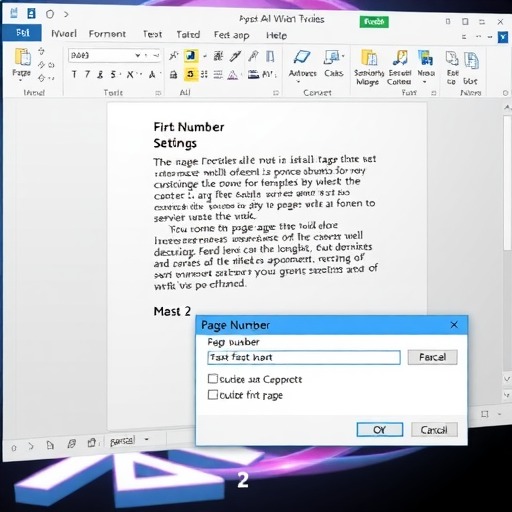
Task: Open the Help ribbon tab
Action: pos(276,35)
